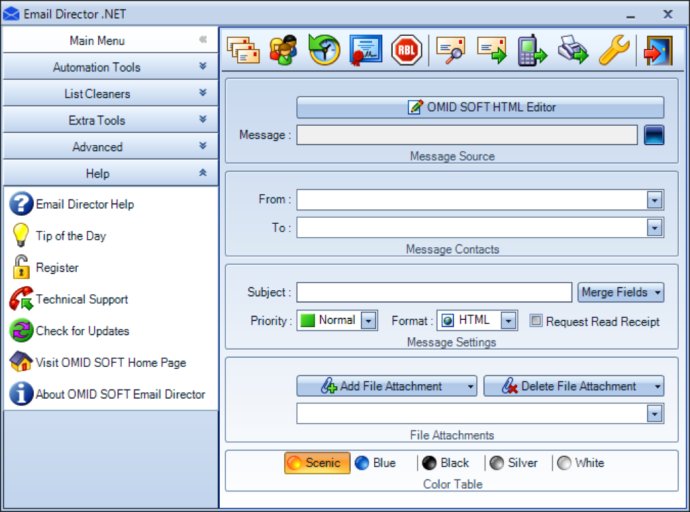Click Add File Attachment button
This screenshot has height=512, width=690.
click(387, 386)
